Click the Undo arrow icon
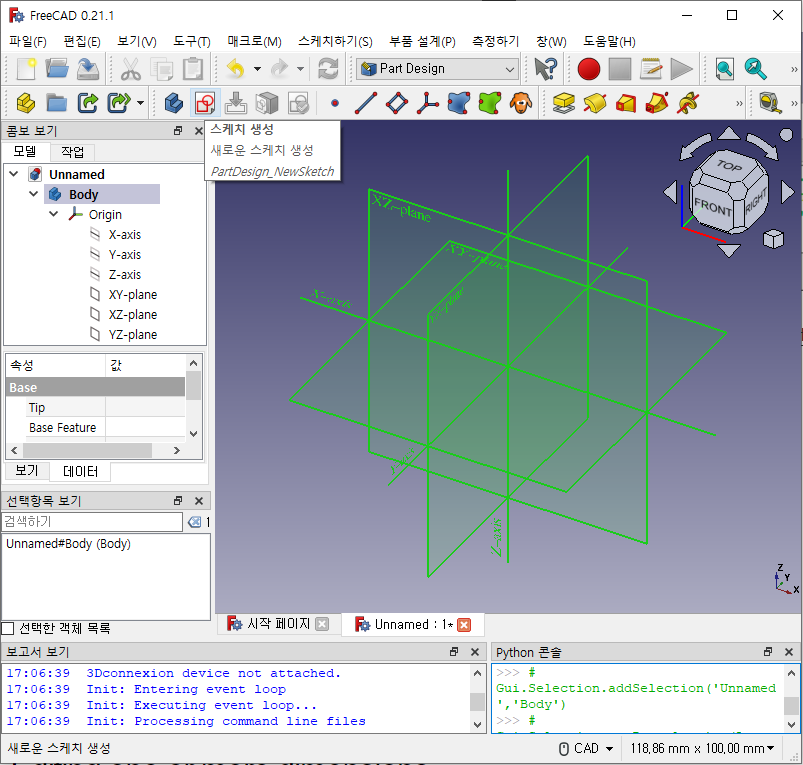 point(236,69)
